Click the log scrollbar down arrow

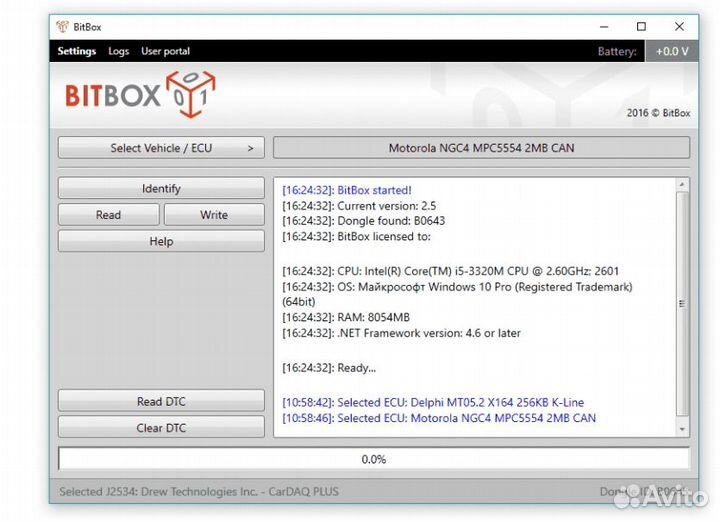pyautogui.click(x=682, y=429)
